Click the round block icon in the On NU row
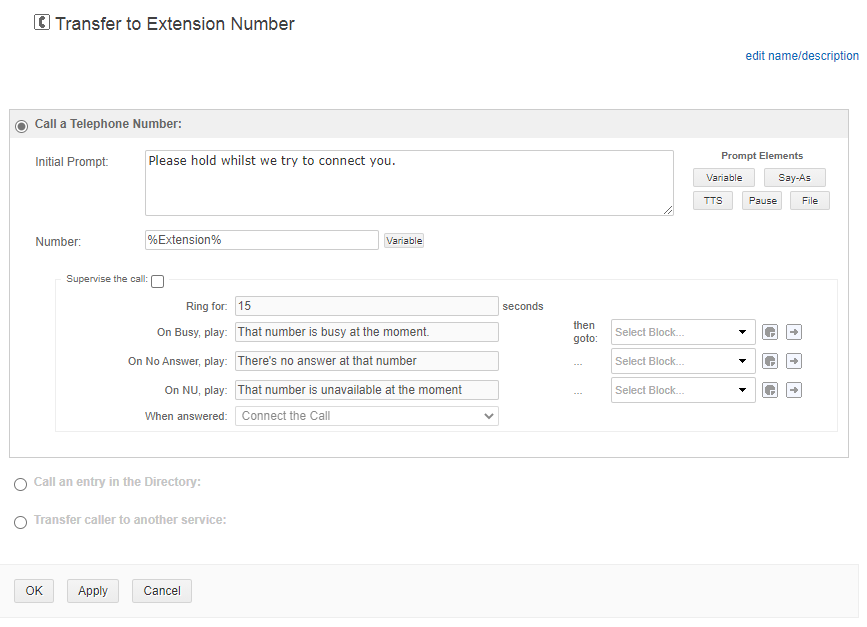 pyautogui.click(x=770, y=390)
